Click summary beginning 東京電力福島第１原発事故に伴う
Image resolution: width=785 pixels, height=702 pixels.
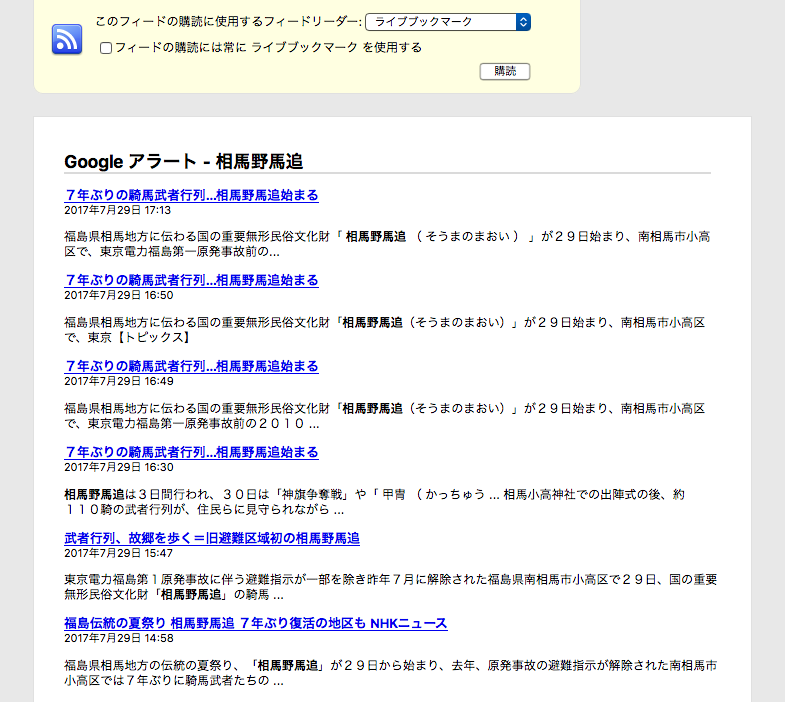coord(390,587)
